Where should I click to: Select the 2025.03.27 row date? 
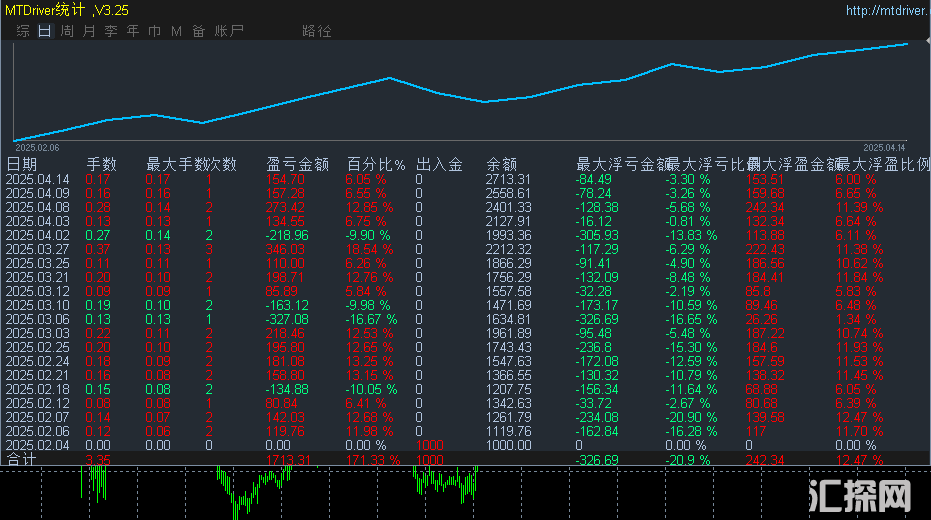[x=37, y=249]
